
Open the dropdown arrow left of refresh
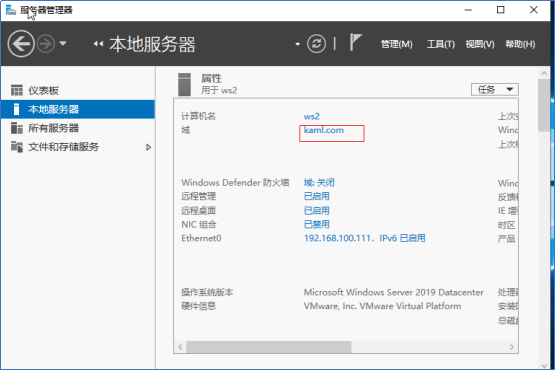coord(297,44)
